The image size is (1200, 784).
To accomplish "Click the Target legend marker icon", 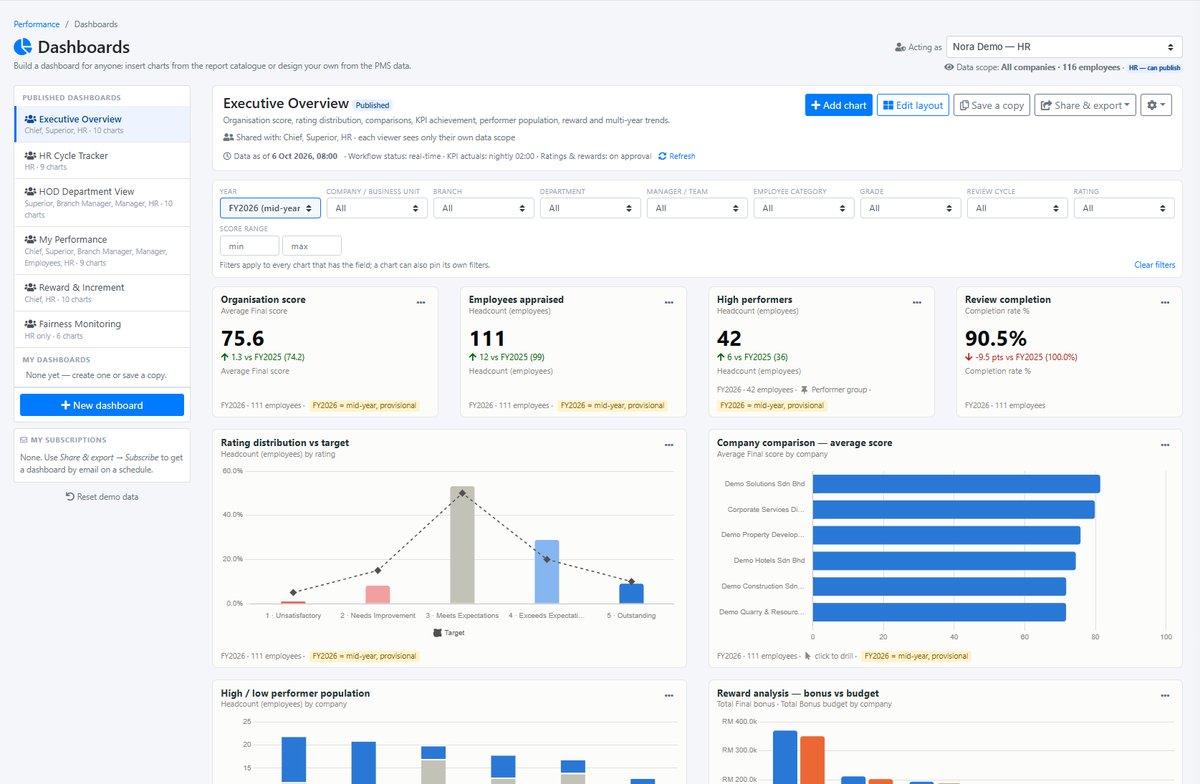I will (438, 633).
